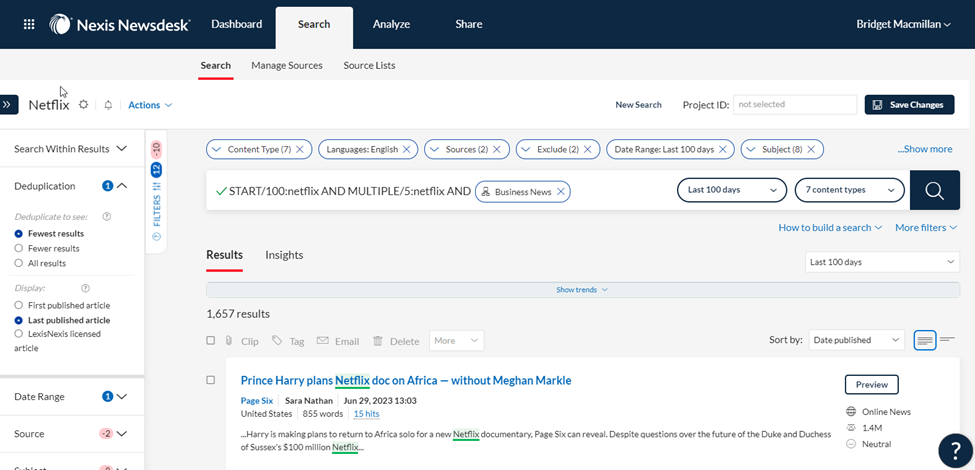Screen dimensions: 975x470
Task: Open the Sort by Date published dropdown
Action: coord(857,340)
